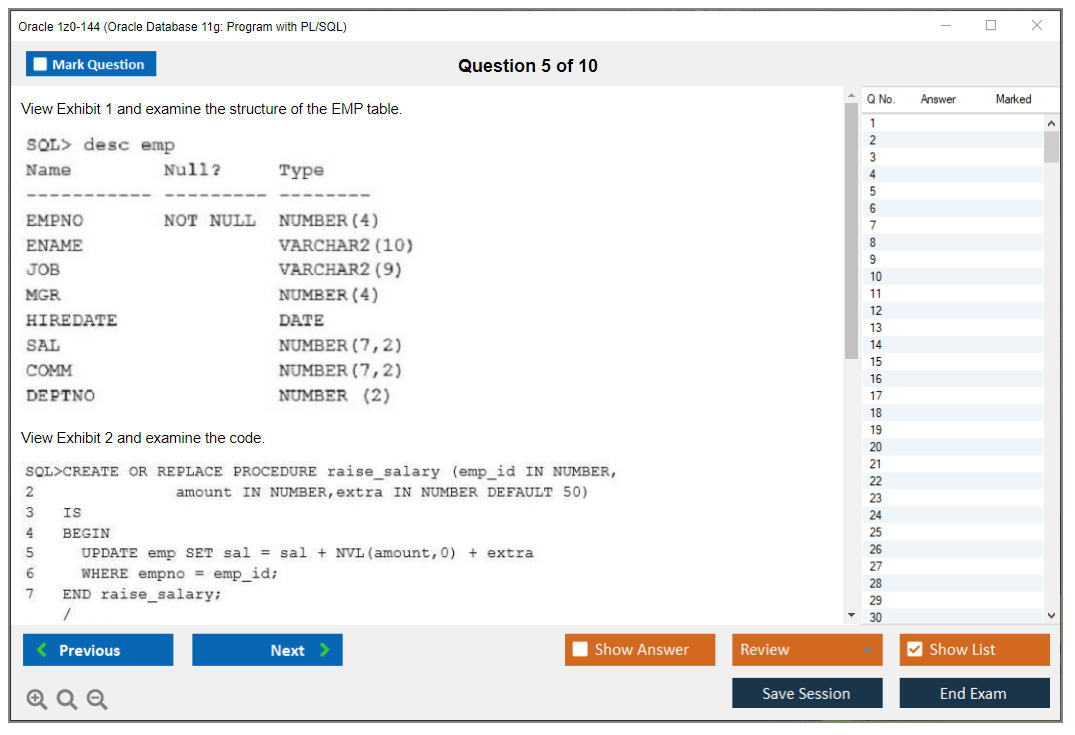Click the Marked column header
The image size is (1075, 735).
(1013, 99)
